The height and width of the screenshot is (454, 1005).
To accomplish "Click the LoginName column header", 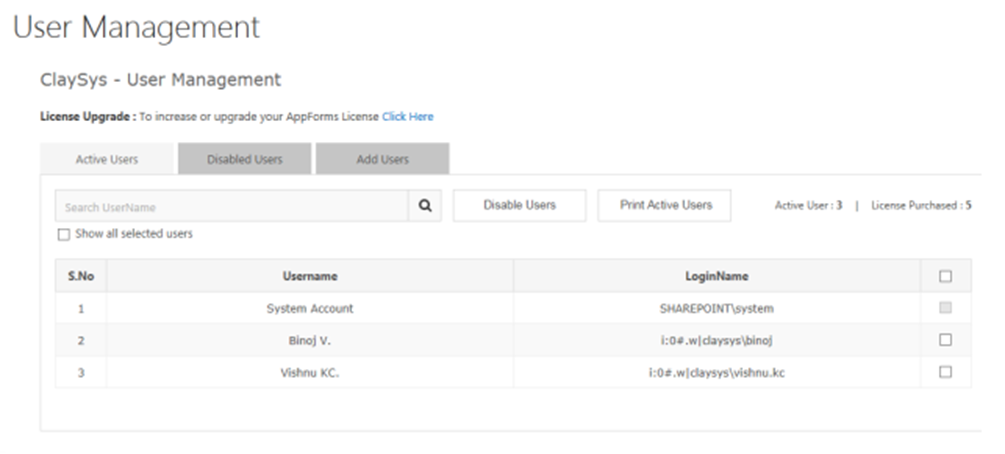I will (x=717, y=276).
